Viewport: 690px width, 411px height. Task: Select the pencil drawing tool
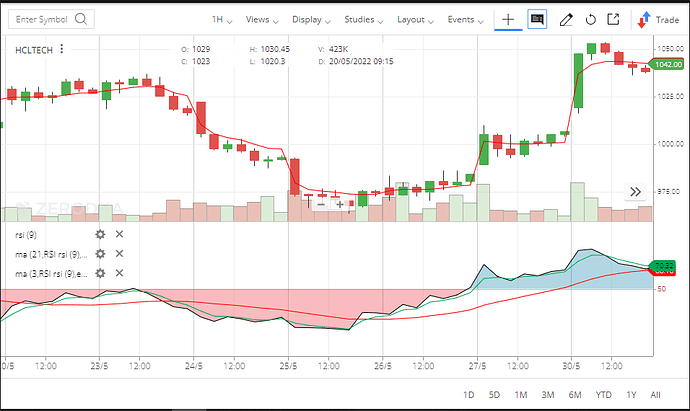(566, 20)
